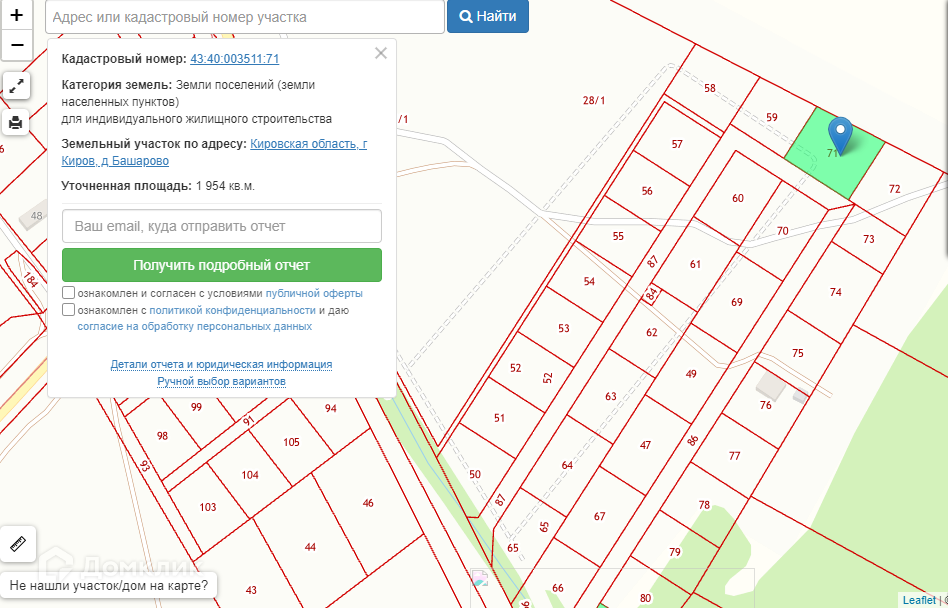Close the parcel information popup
The height and width of the screenshot is (610, 948).
point(381,54)
